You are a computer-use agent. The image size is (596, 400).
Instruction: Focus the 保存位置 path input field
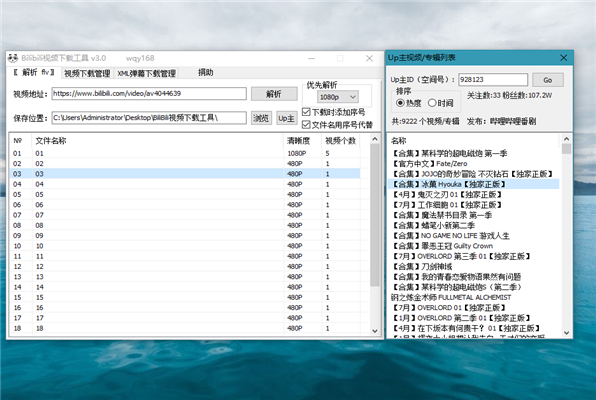pos(149,118)
